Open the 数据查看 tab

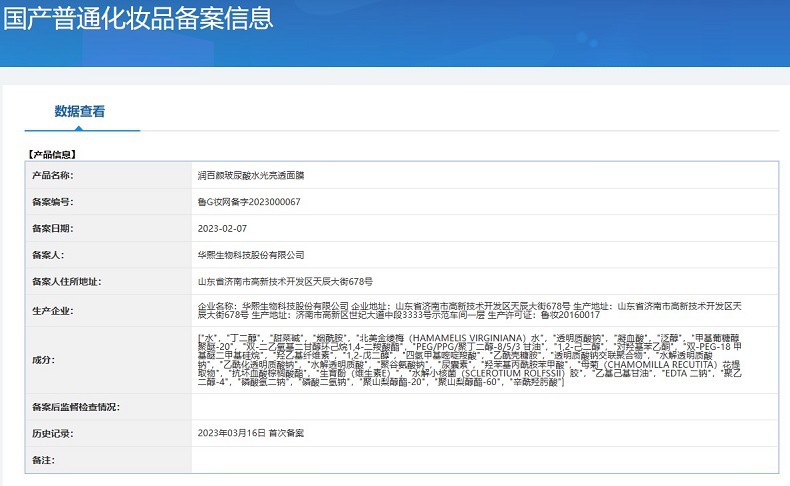(80, 111)
